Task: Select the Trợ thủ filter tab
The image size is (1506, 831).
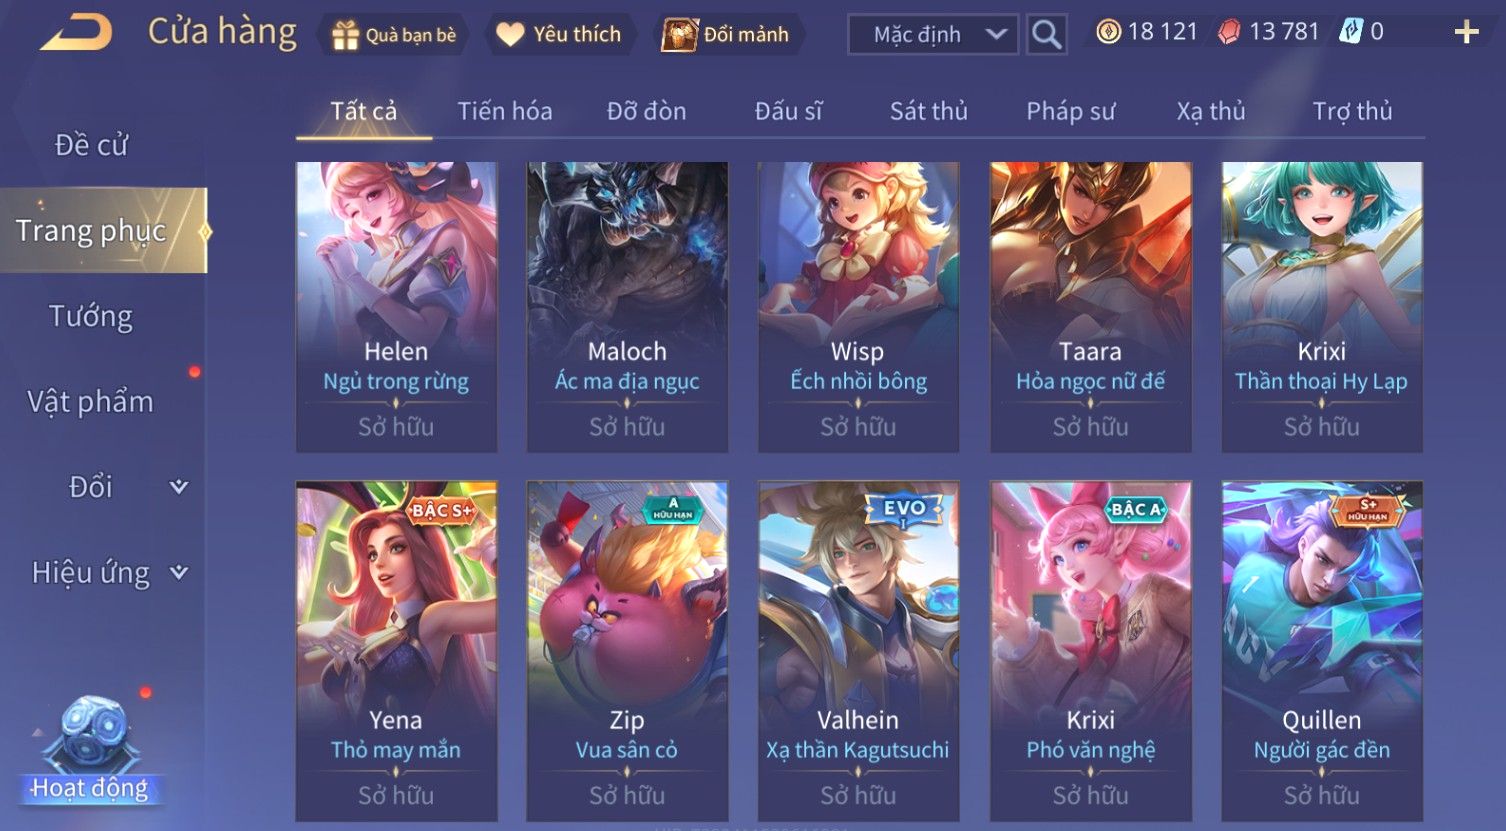Action: [1352, 111]
